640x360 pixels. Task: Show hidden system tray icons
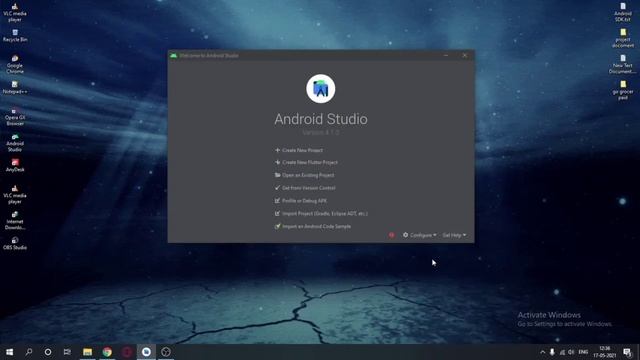pyautogui.click(x=542, y=352)
